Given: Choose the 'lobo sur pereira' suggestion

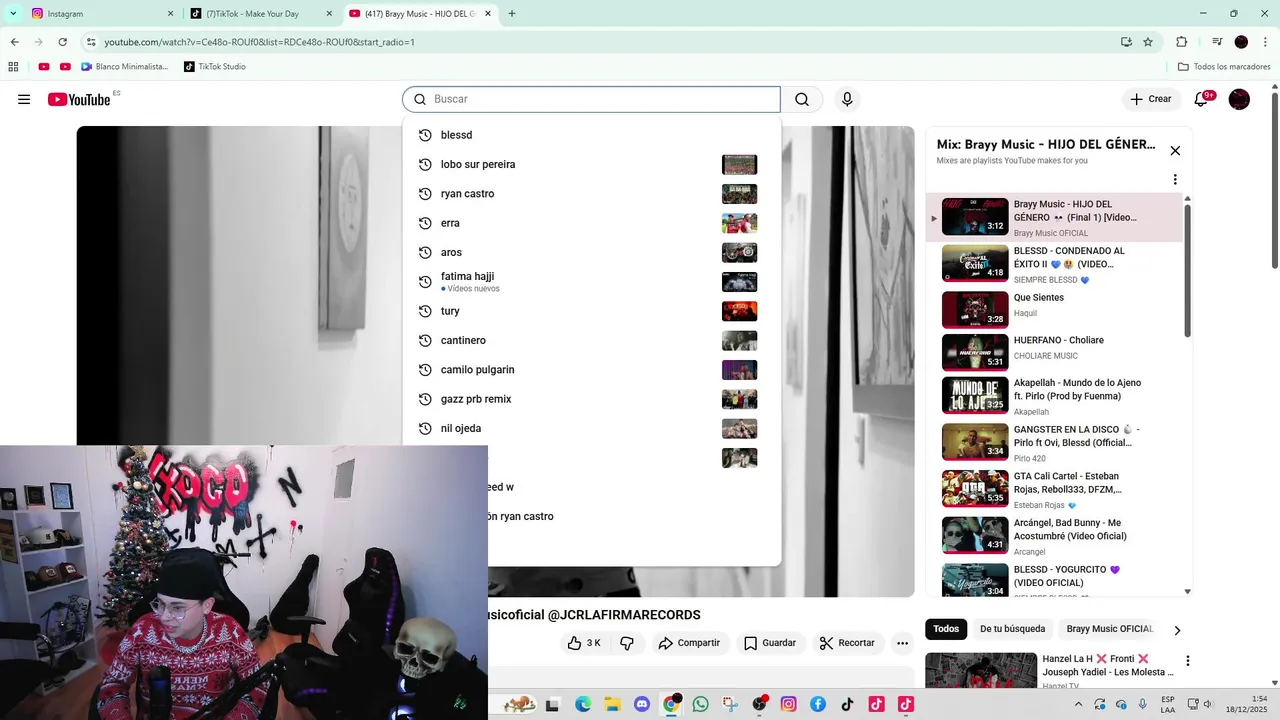Looking at the screenshot, I should pos(592,164).
